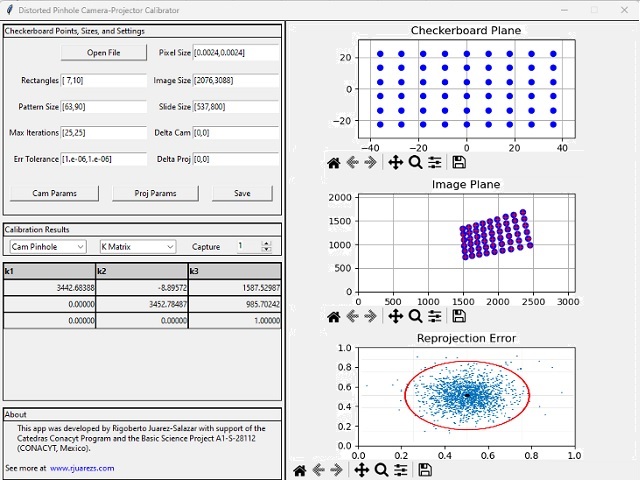
Task: Select Pan tool under Checkerboard Plane plot
Action: [x=395, y=162]
